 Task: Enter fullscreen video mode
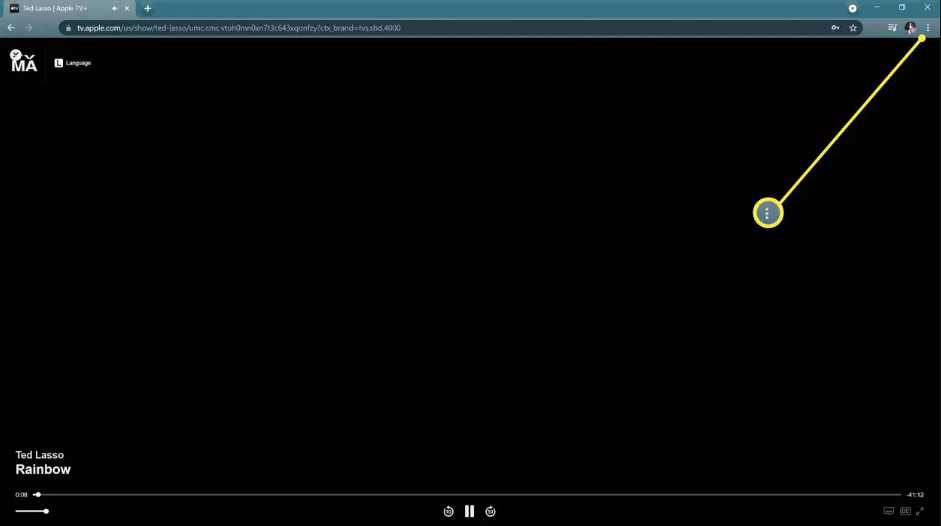920,511
